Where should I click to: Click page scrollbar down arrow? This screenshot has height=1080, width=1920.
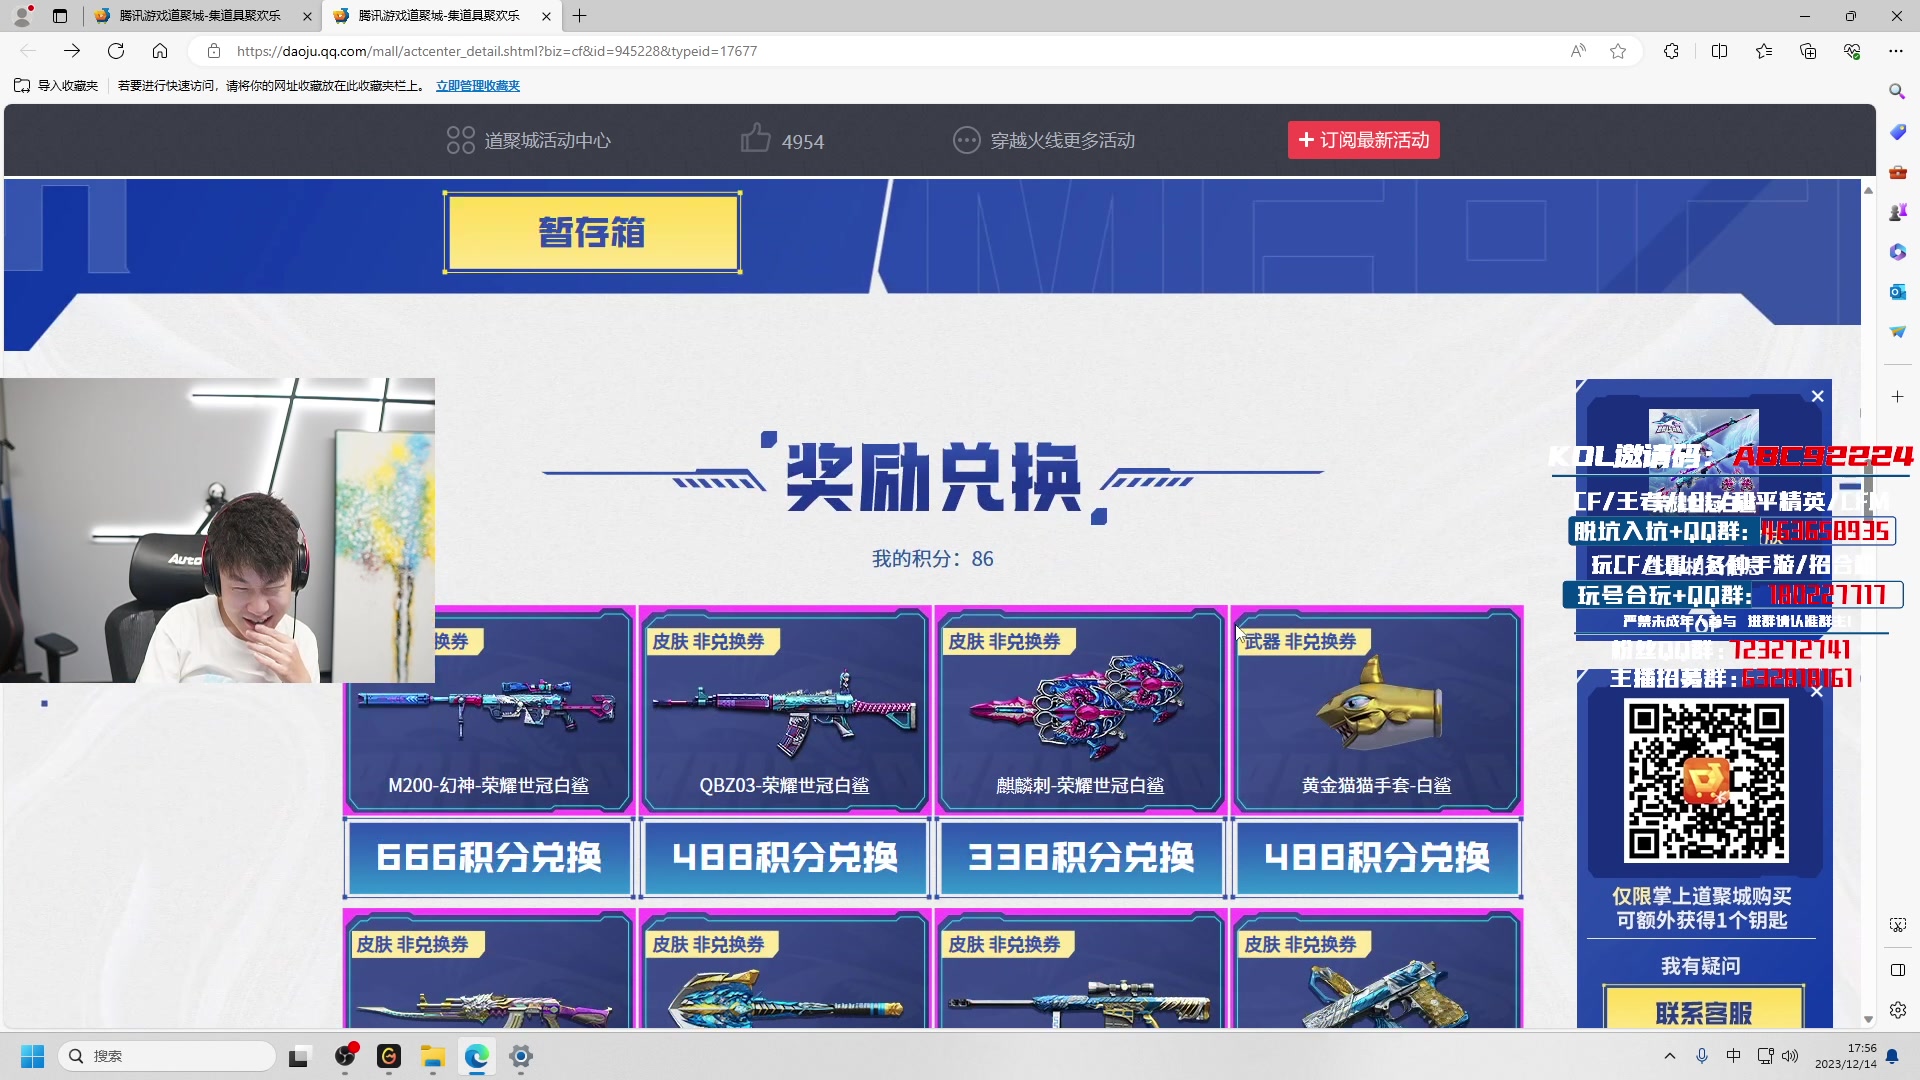tap(1868, 1019)
